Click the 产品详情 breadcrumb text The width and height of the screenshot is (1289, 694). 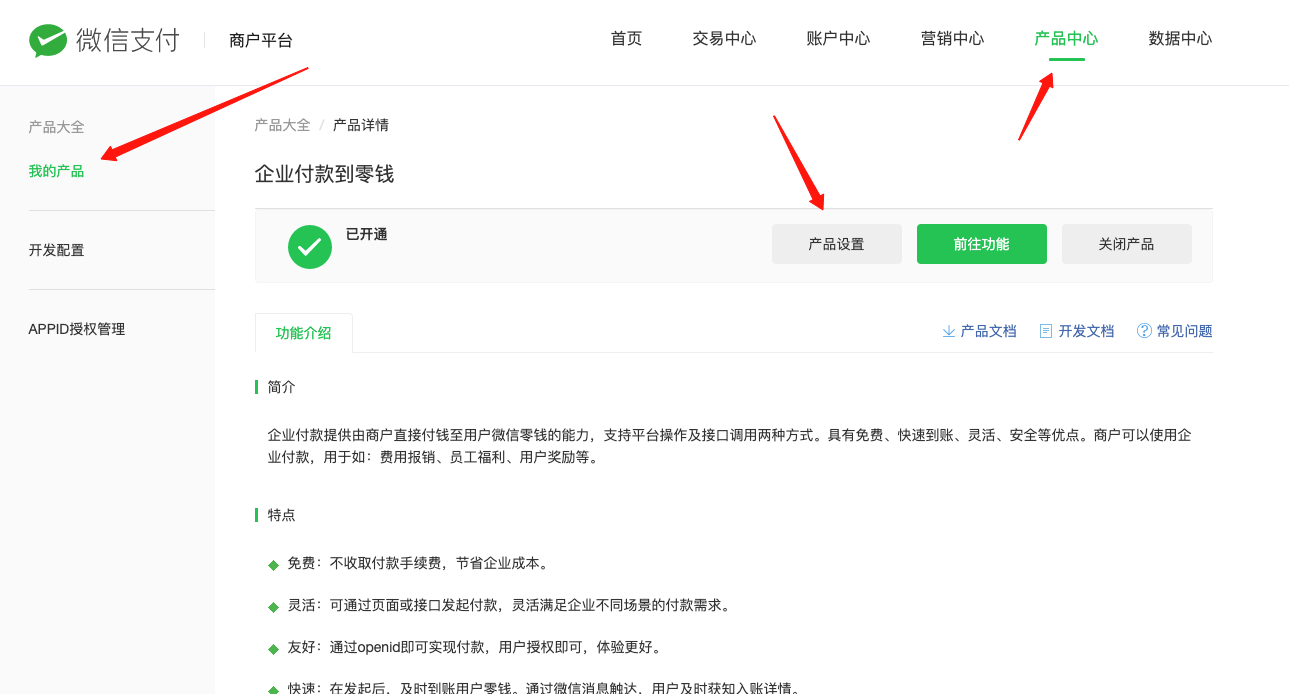click(x=361, y=125)
